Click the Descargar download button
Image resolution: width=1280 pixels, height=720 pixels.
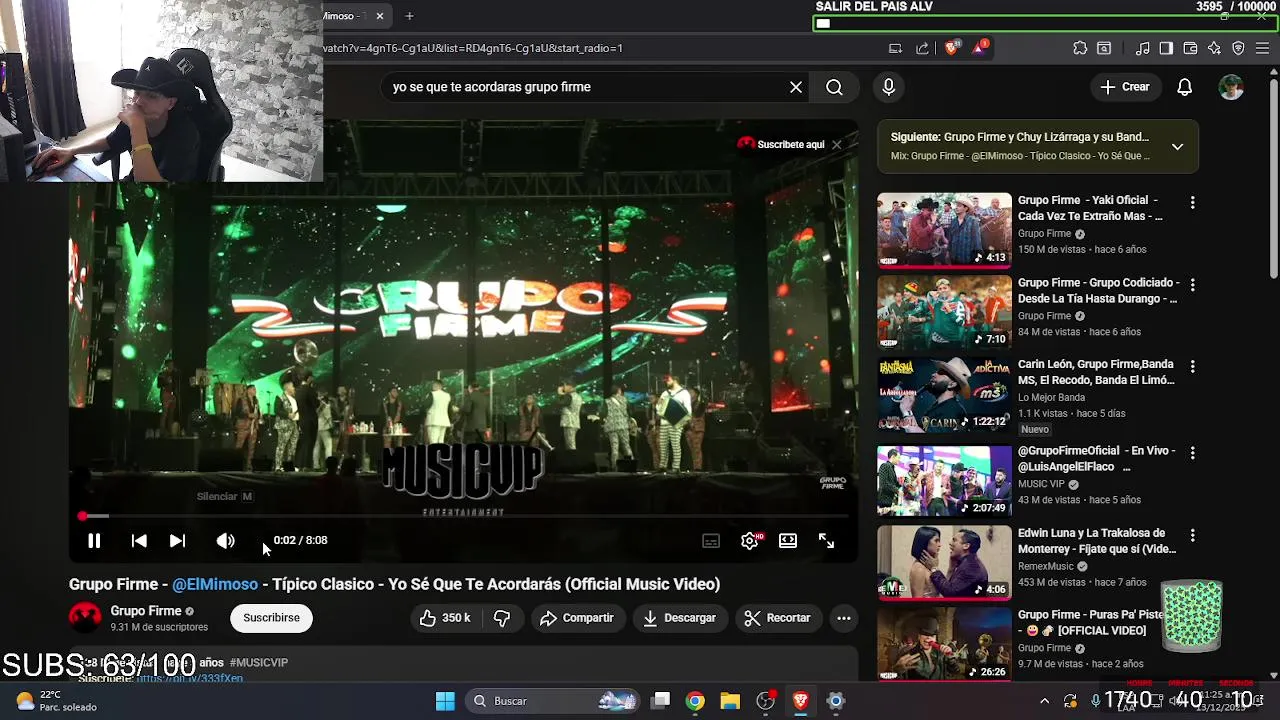click(x=679, y=618)
